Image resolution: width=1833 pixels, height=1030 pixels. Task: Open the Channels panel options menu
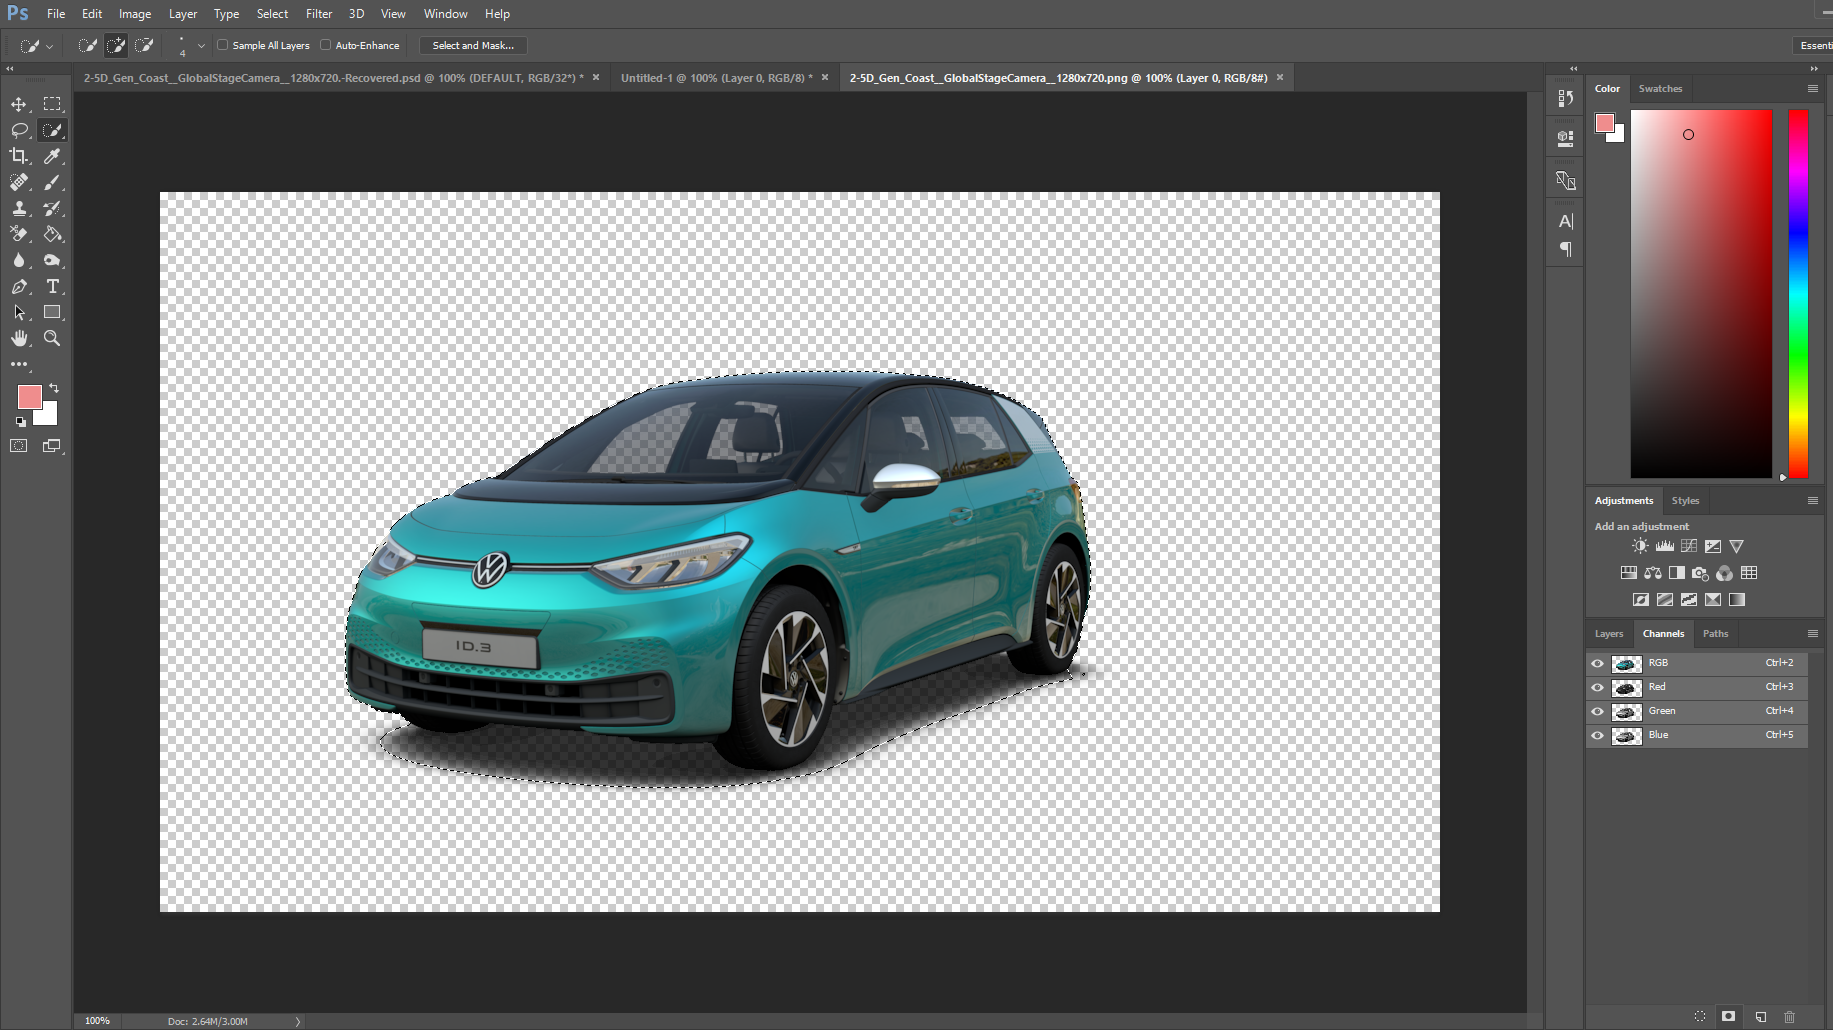[1812, 634]
